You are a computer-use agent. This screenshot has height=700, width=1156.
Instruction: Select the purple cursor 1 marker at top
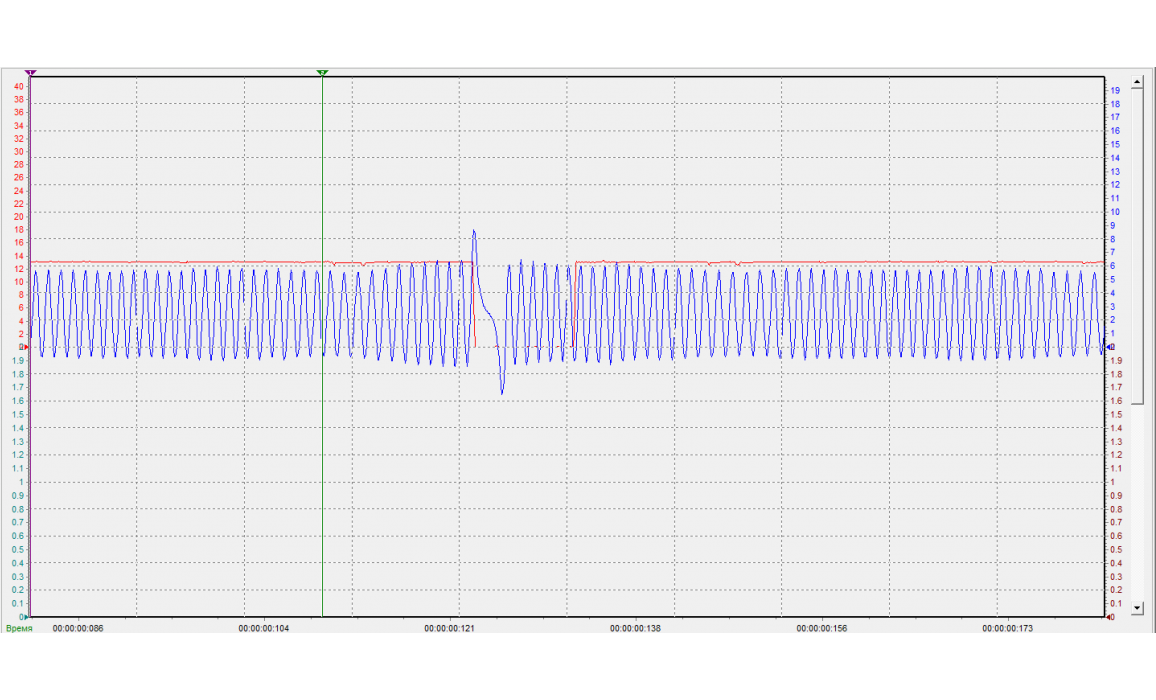[x=31, y=73]
